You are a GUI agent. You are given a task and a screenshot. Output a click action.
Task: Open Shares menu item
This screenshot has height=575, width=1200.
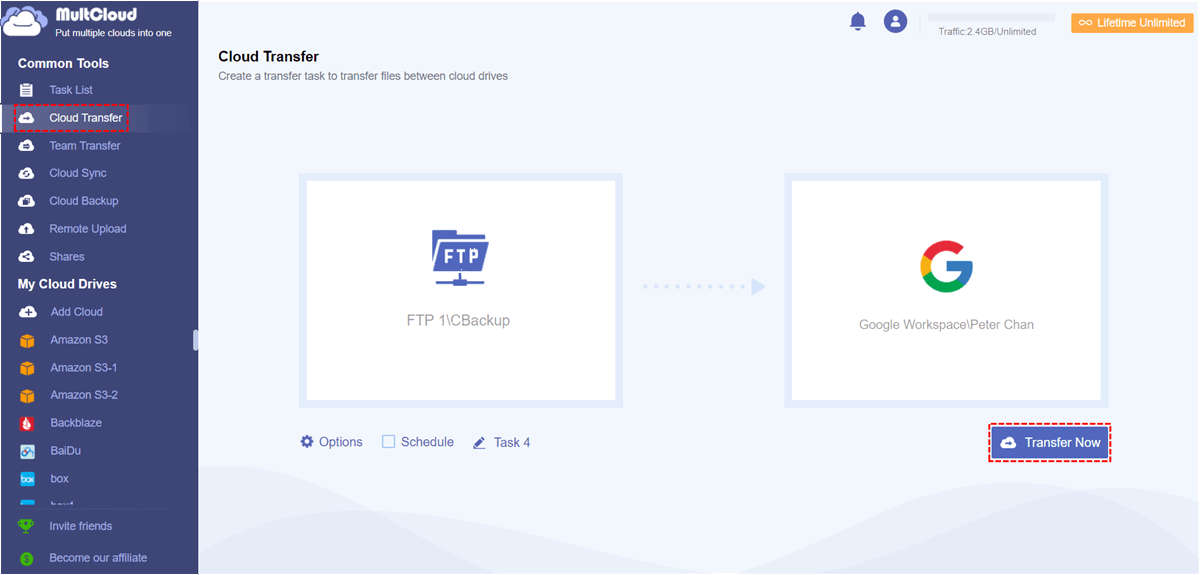point(67,257)
